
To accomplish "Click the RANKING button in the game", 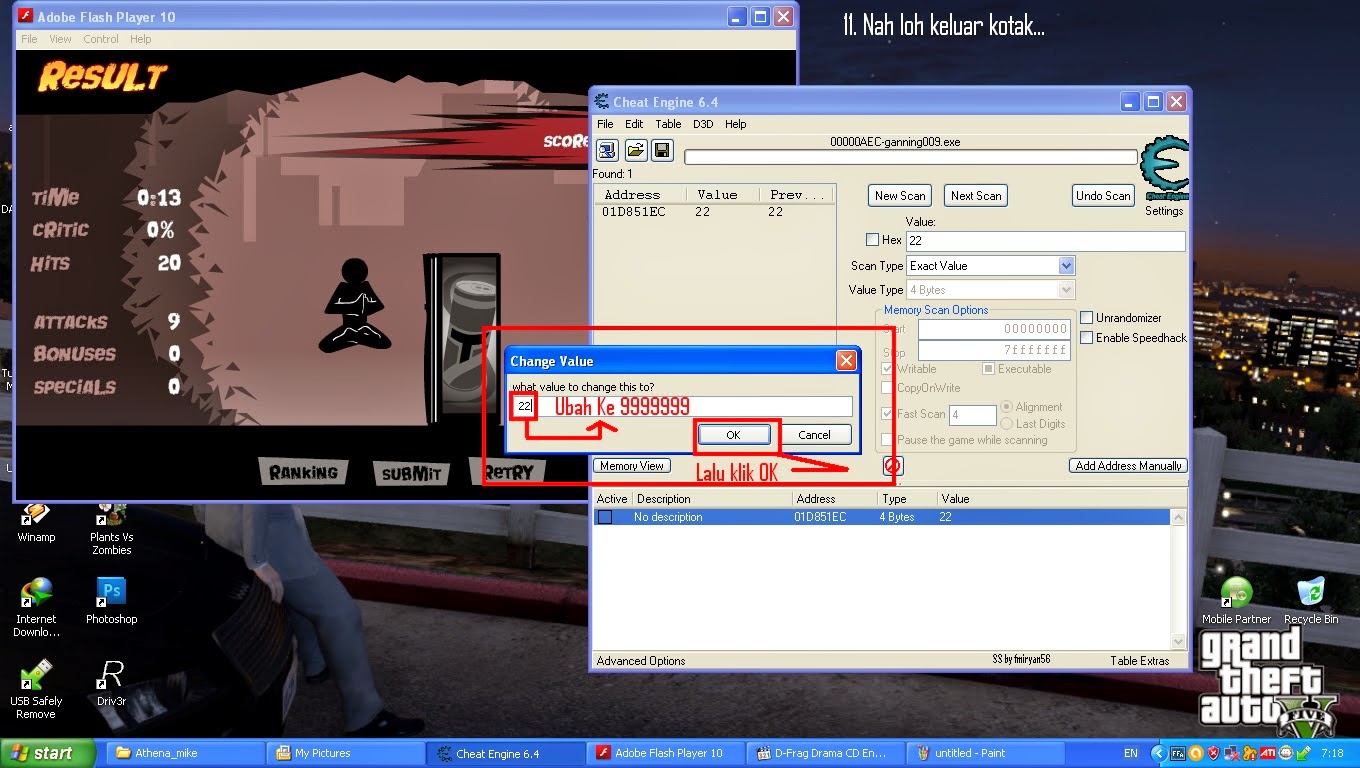I will [303, 472].
